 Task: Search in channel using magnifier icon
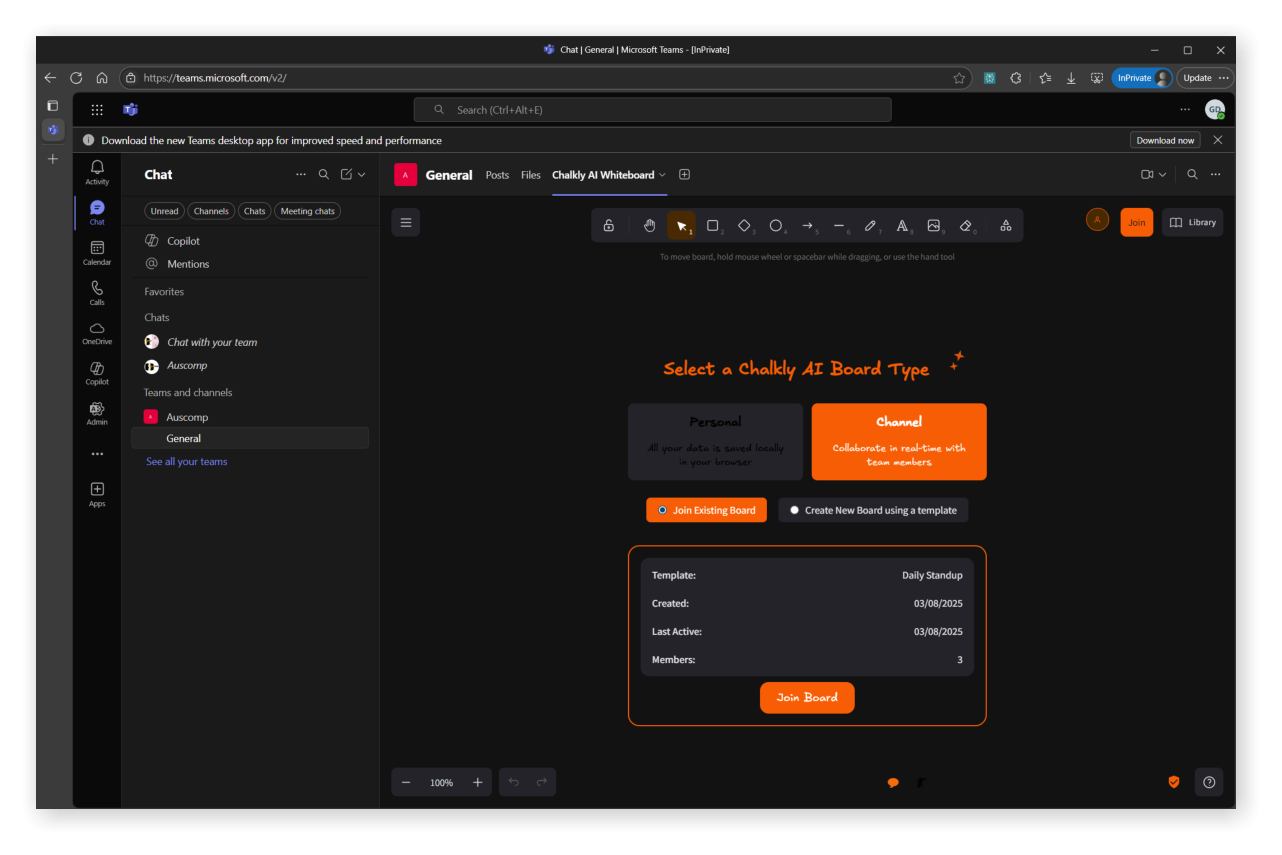tap(1192, 174)
